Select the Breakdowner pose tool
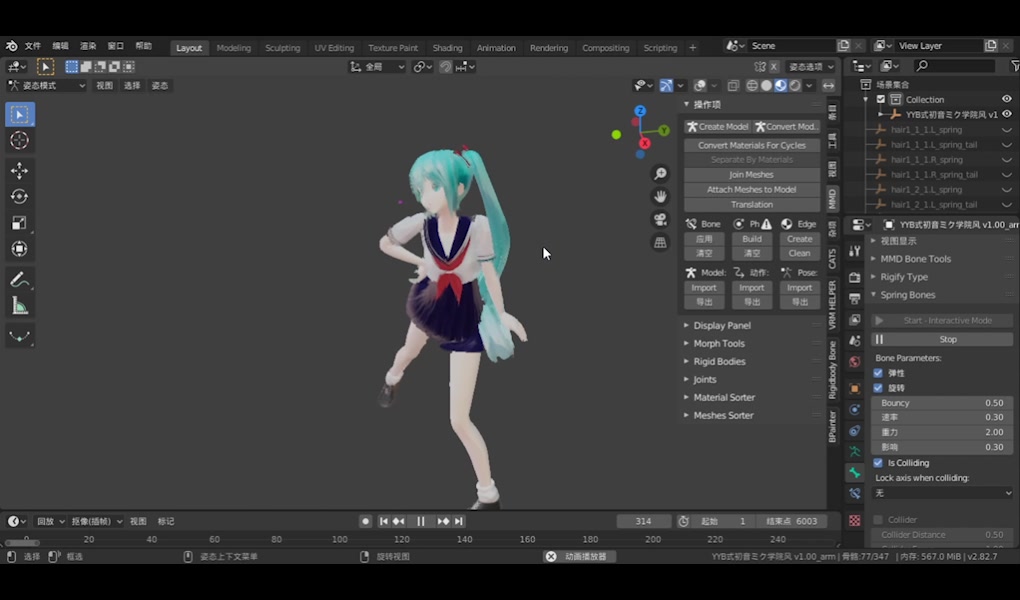The height and width of the screenshot is (600, 1020). [x=20, y=336]
